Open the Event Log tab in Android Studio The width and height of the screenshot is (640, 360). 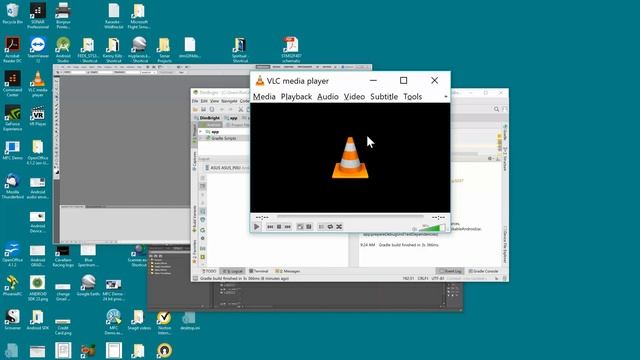450,271
